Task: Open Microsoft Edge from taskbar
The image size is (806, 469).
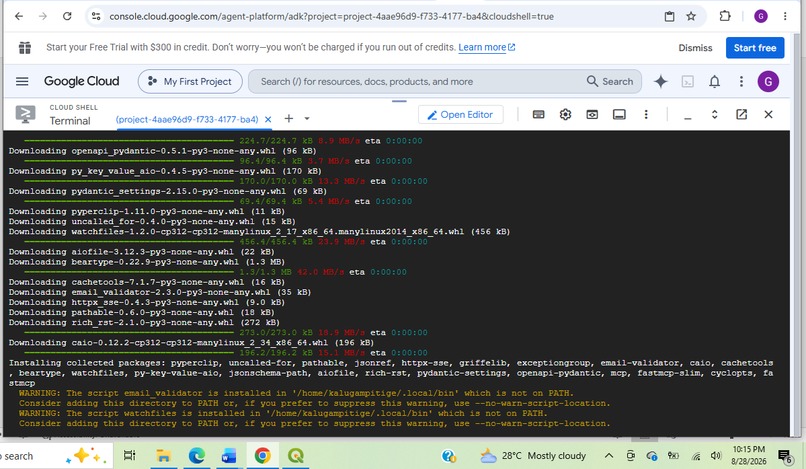Action: (x=196, y=456)
